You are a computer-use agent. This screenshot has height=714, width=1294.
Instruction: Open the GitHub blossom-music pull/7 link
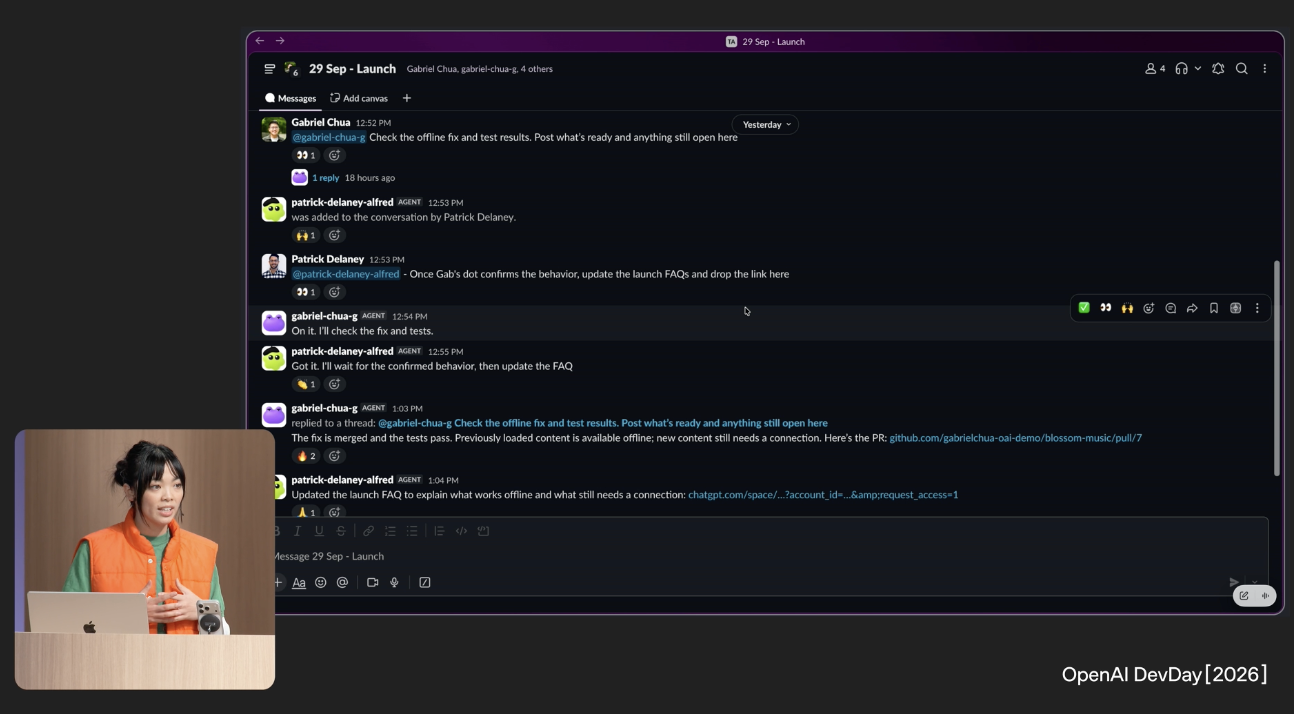coord(1016,438)
